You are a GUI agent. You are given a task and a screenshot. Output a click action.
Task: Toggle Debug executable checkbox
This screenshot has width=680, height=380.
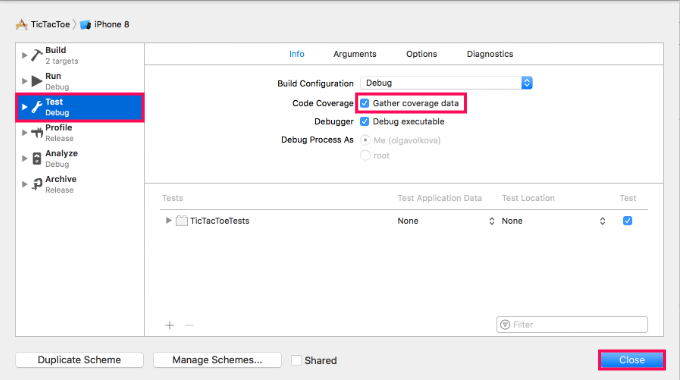364,121
